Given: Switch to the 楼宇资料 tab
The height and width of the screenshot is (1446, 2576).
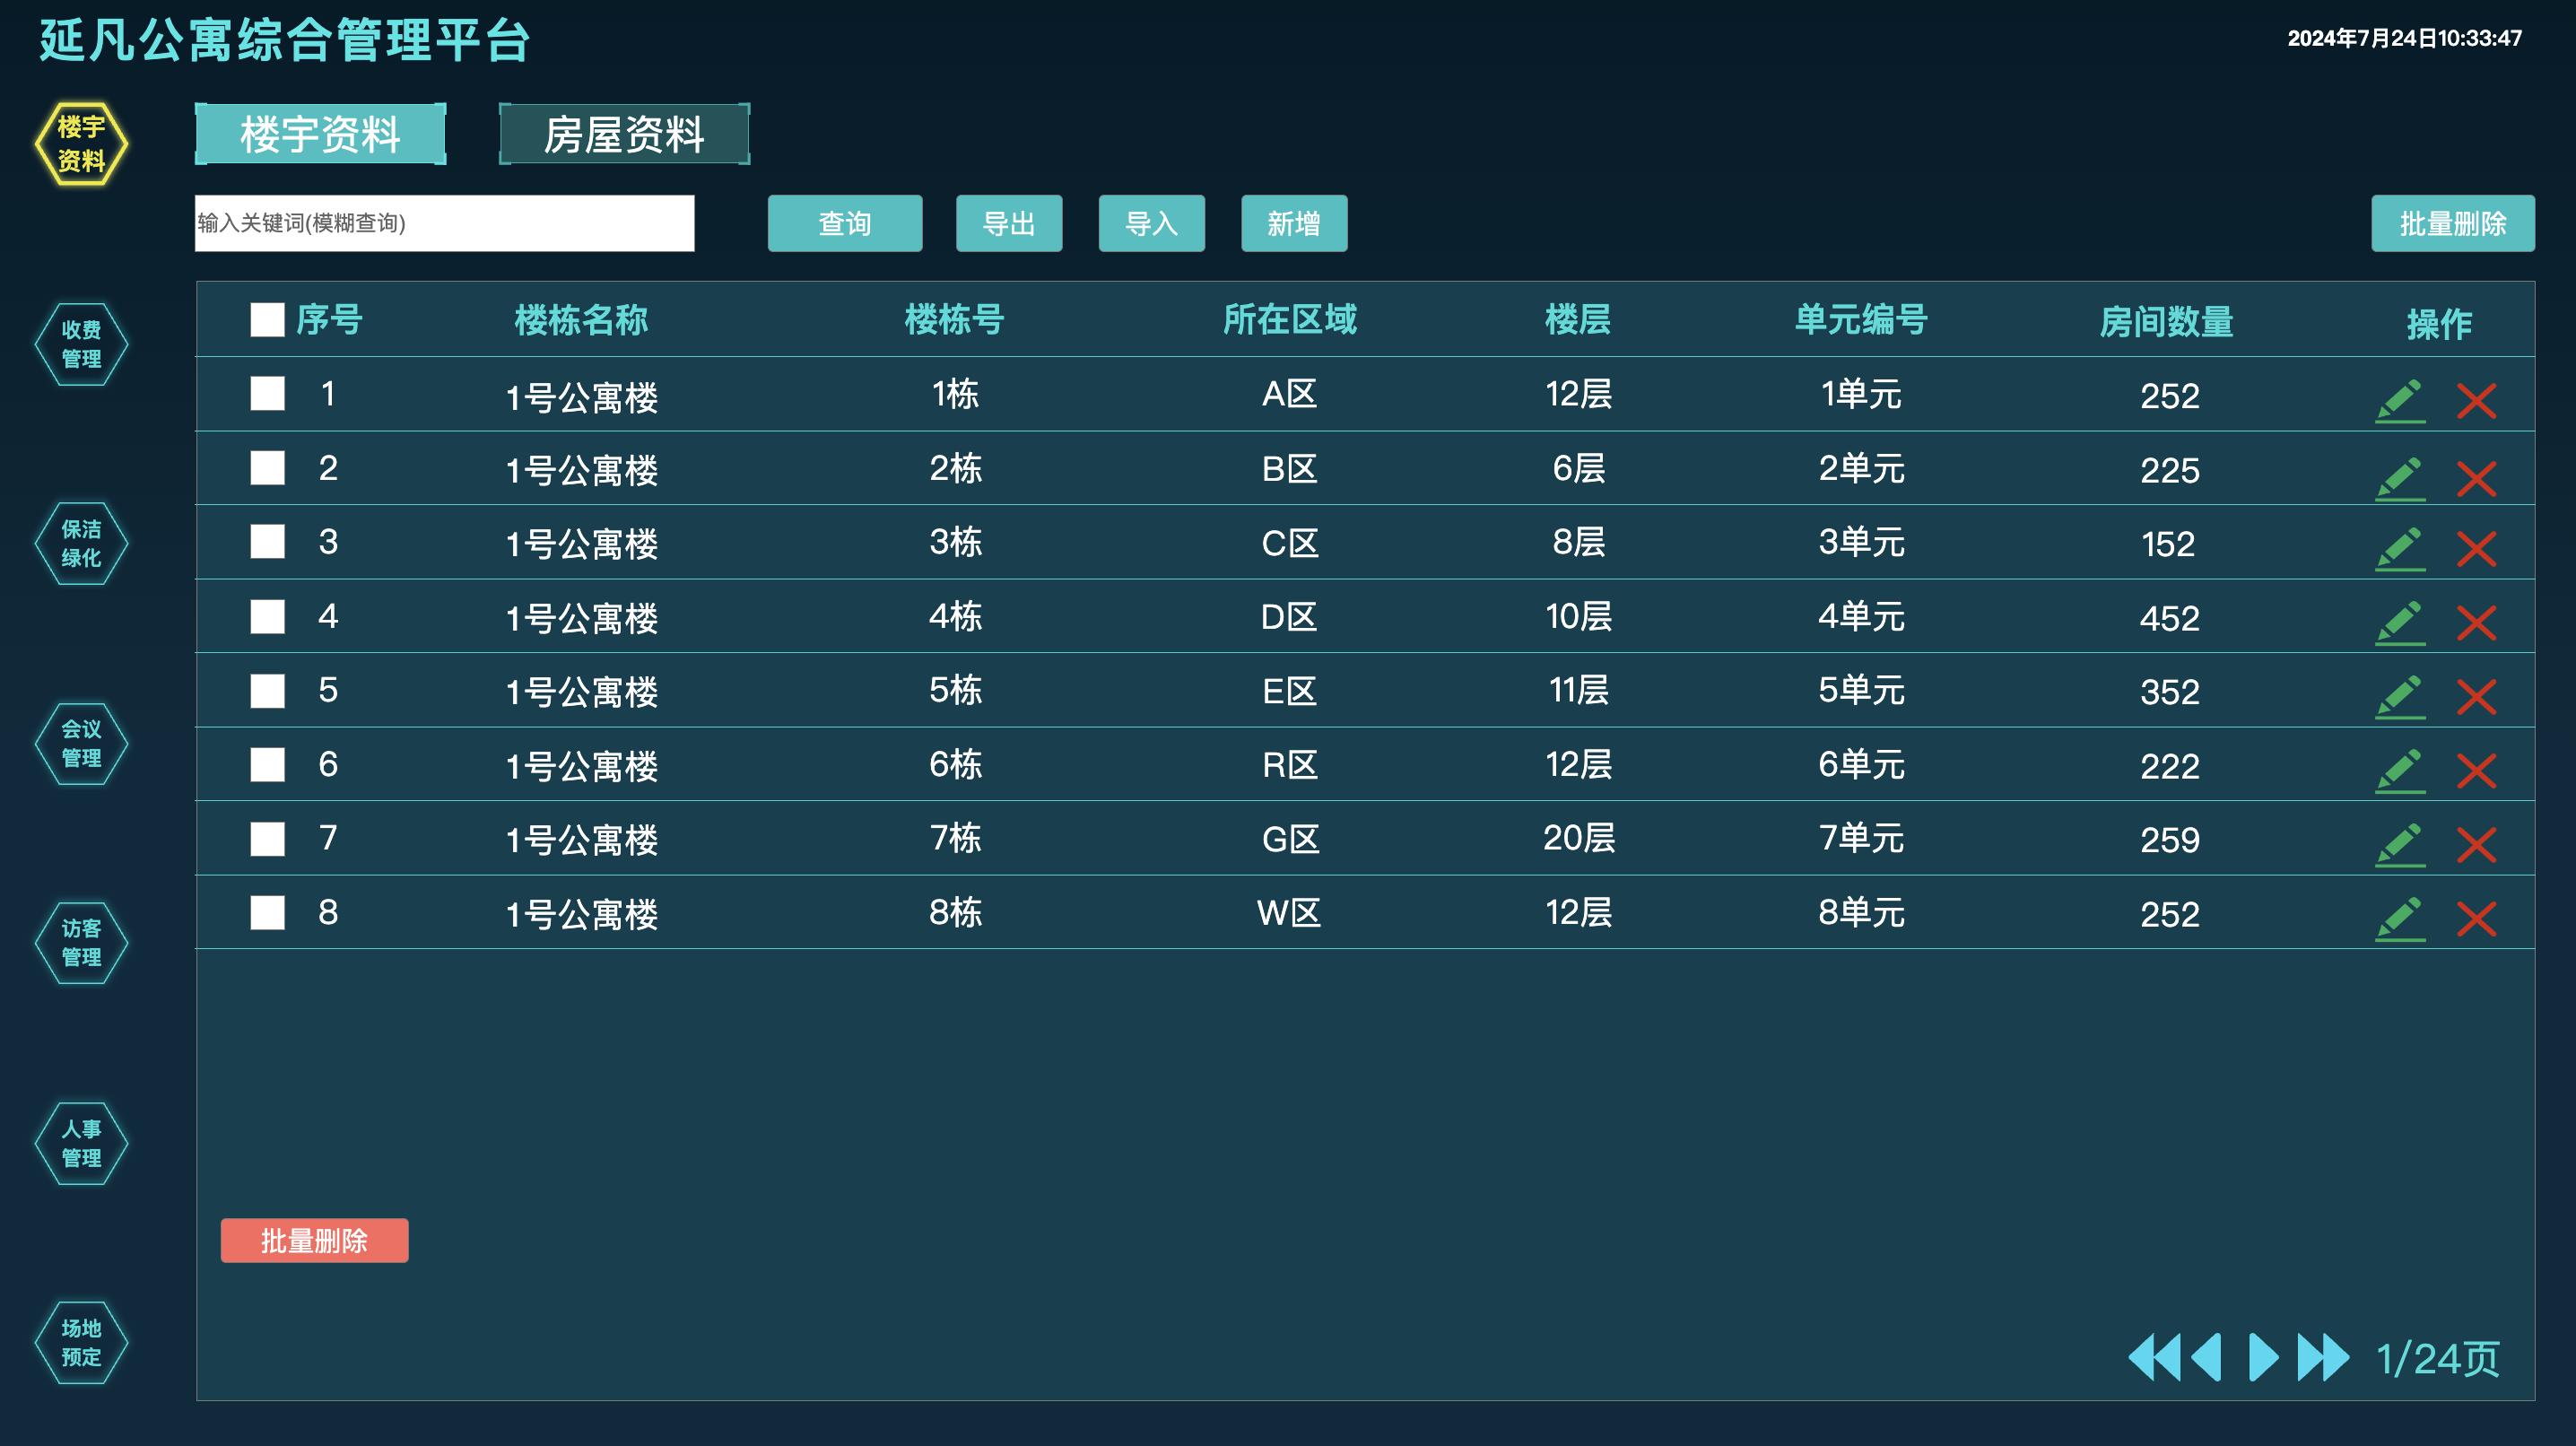Looking at the screenshot, I should 320,133.
